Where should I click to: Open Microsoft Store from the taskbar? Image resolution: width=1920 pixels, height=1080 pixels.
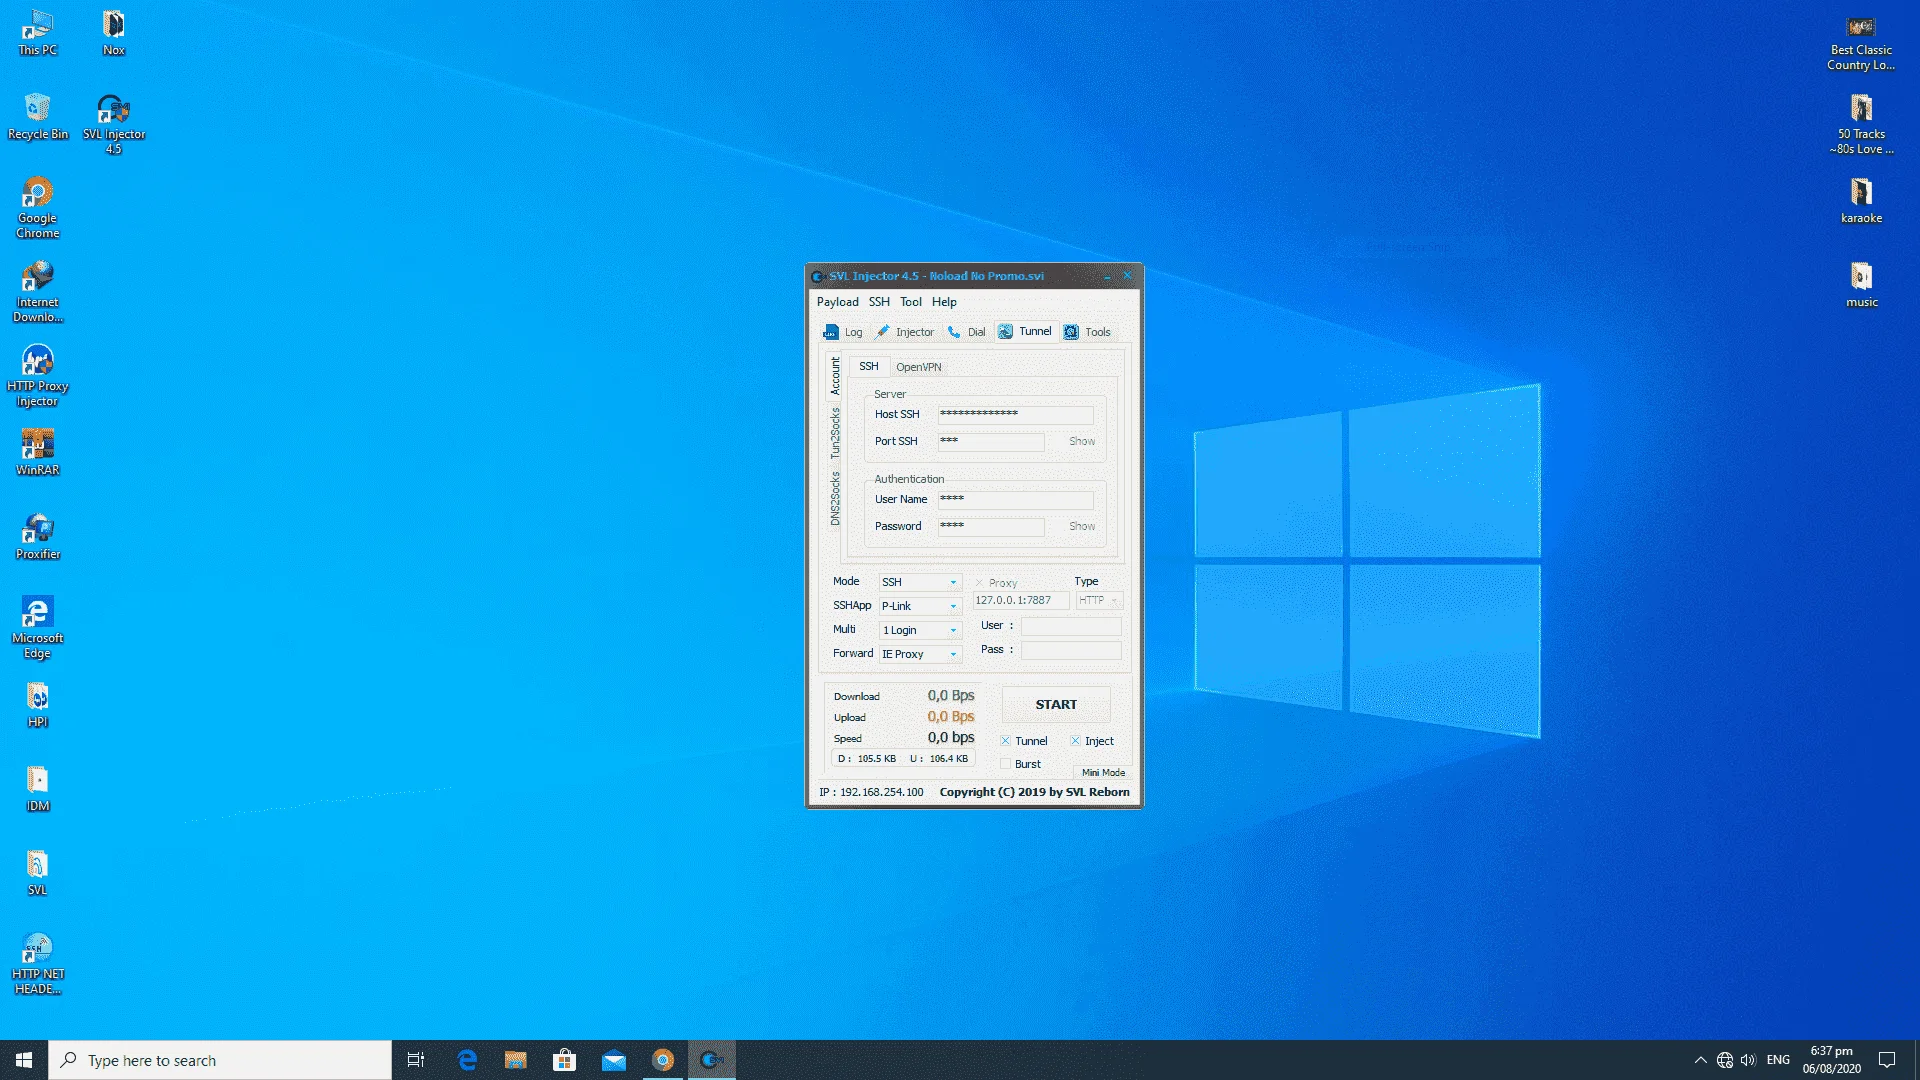(565, 1060)
